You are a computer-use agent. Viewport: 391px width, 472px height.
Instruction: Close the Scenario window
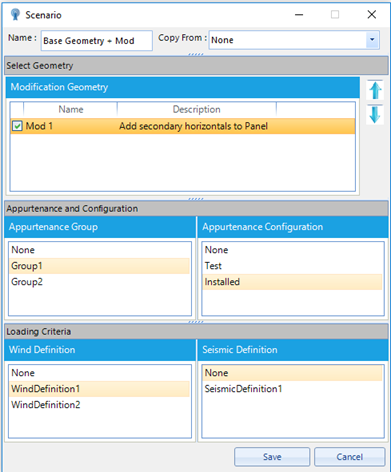coord(372,15)
